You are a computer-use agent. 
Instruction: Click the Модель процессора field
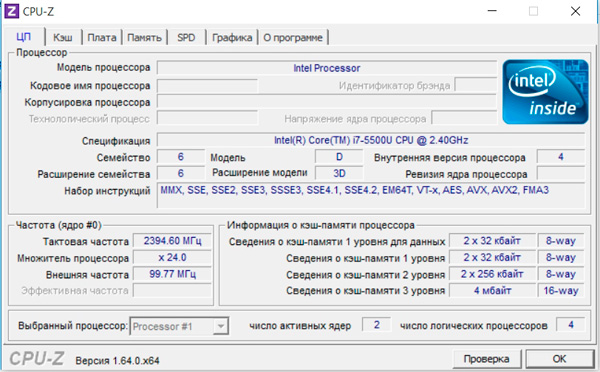(x=327, y=68)
